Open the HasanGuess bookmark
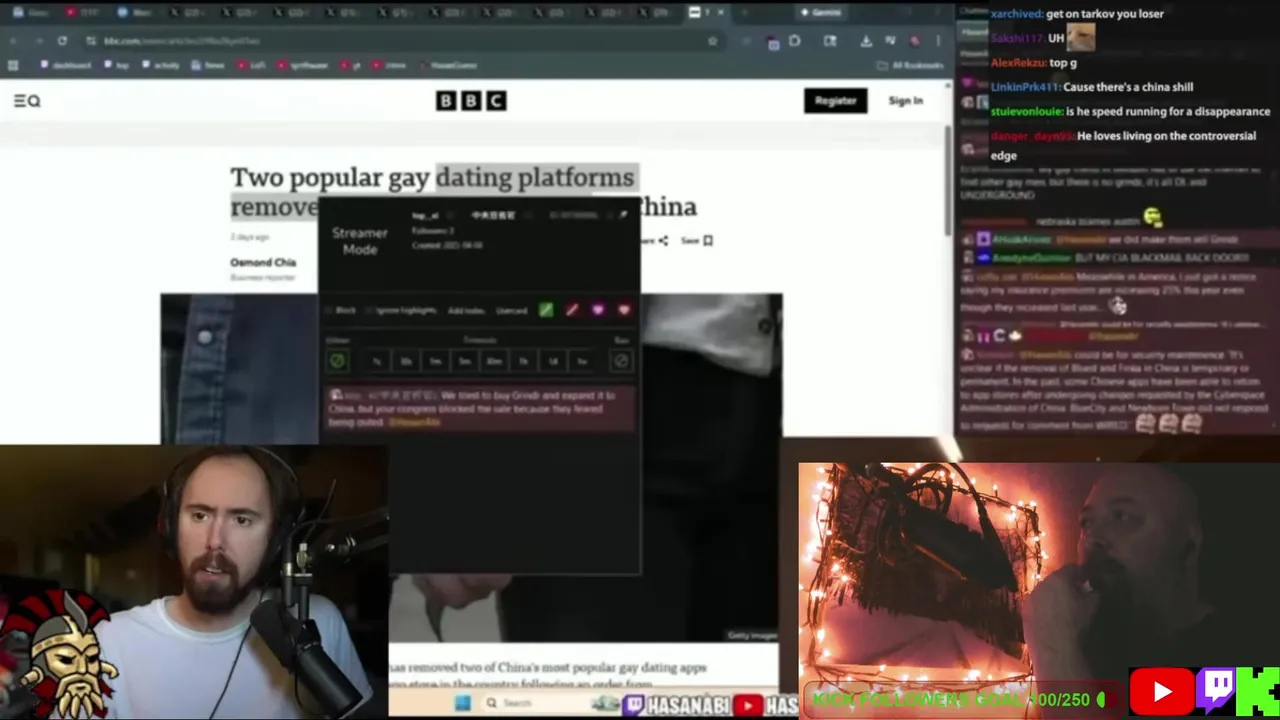The image size is (1280, 720). pos(448,65)
